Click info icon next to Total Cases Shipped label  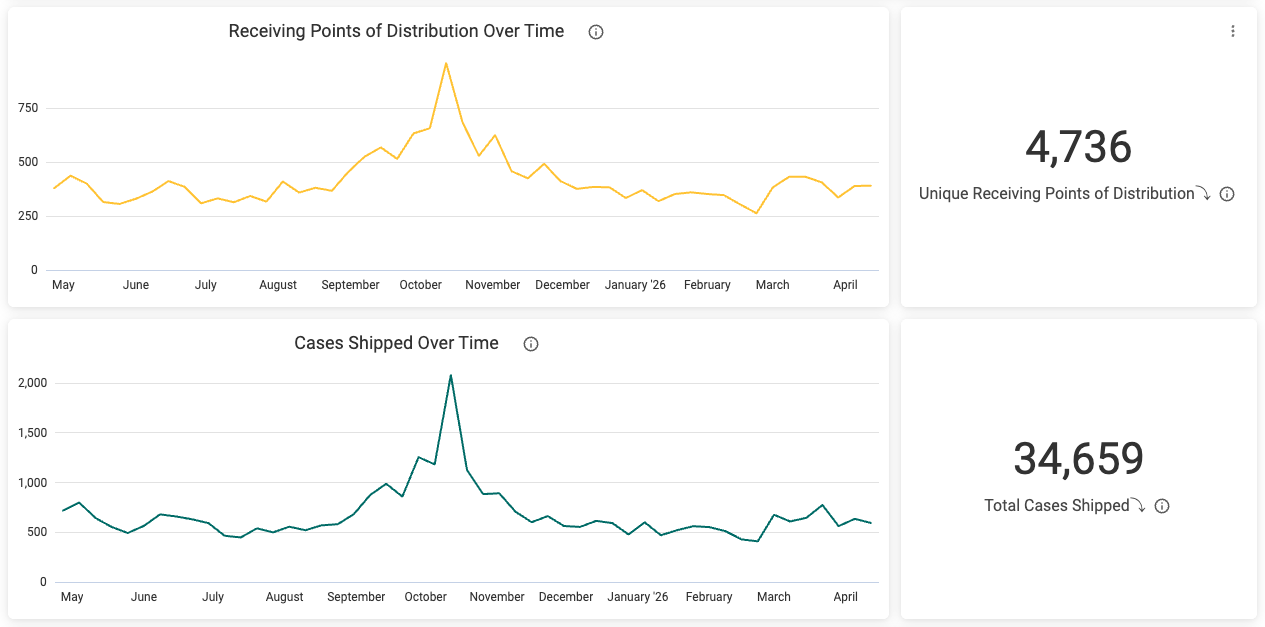click(x=1162, y=506)
